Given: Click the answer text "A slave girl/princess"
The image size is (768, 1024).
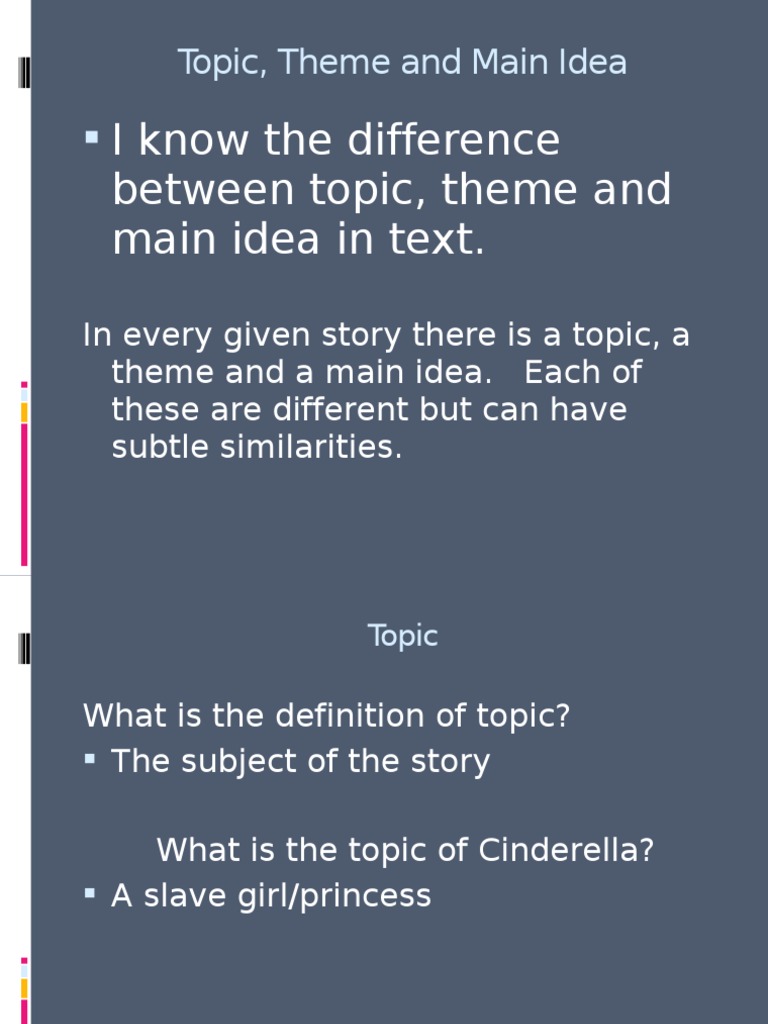Looking at the screenshot, I should (271, 895).
